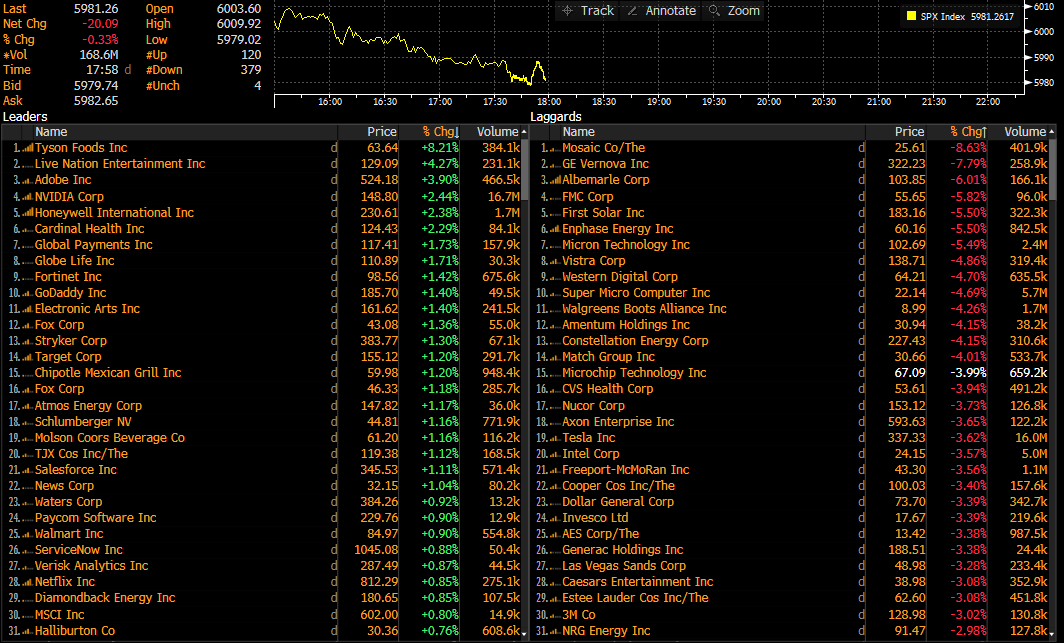Click the Annotate pencil icon

(632, 11)
